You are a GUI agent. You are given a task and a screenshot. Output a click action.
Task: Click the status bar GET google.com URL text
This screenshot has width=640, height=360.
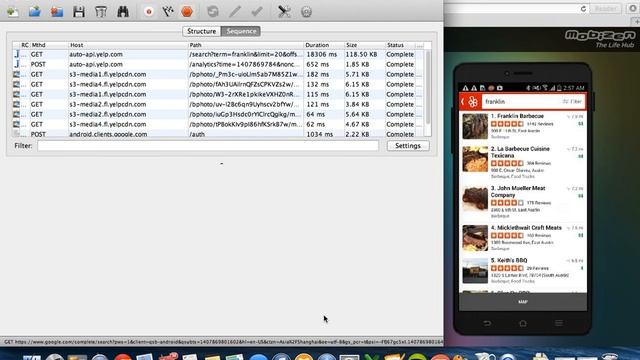223,342
